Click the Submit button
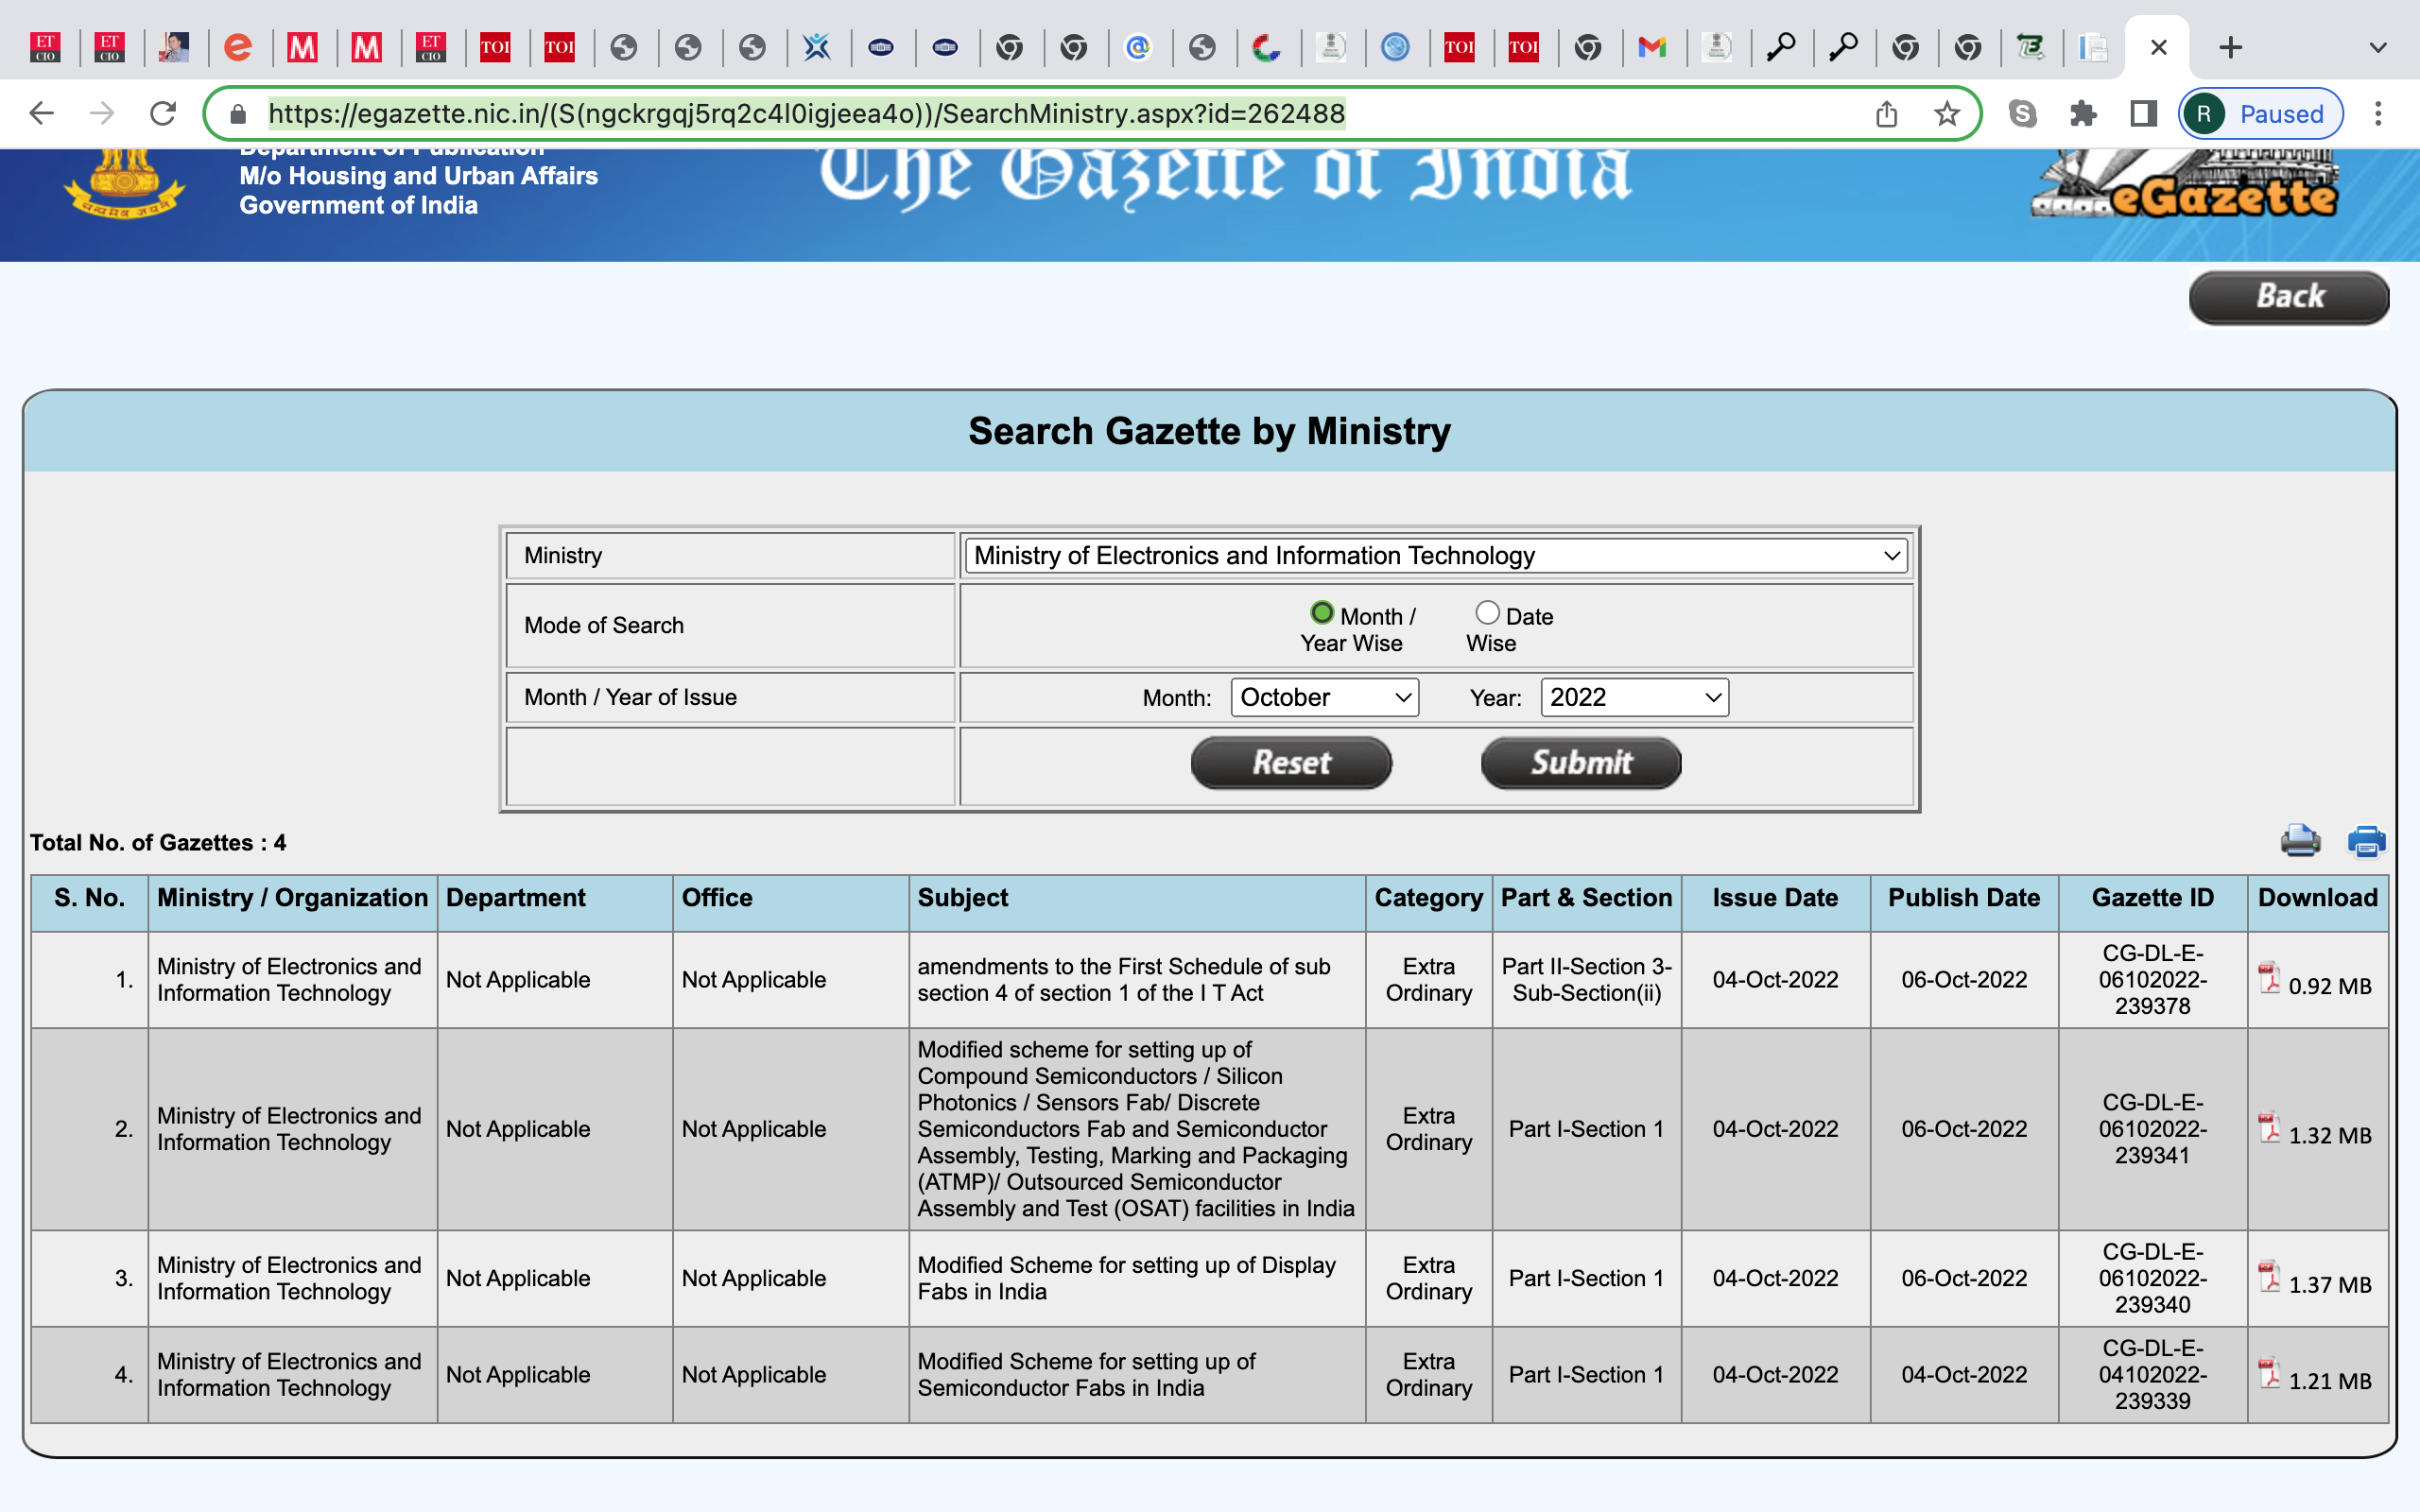 pyautogui.click(x=1581, y=763)
